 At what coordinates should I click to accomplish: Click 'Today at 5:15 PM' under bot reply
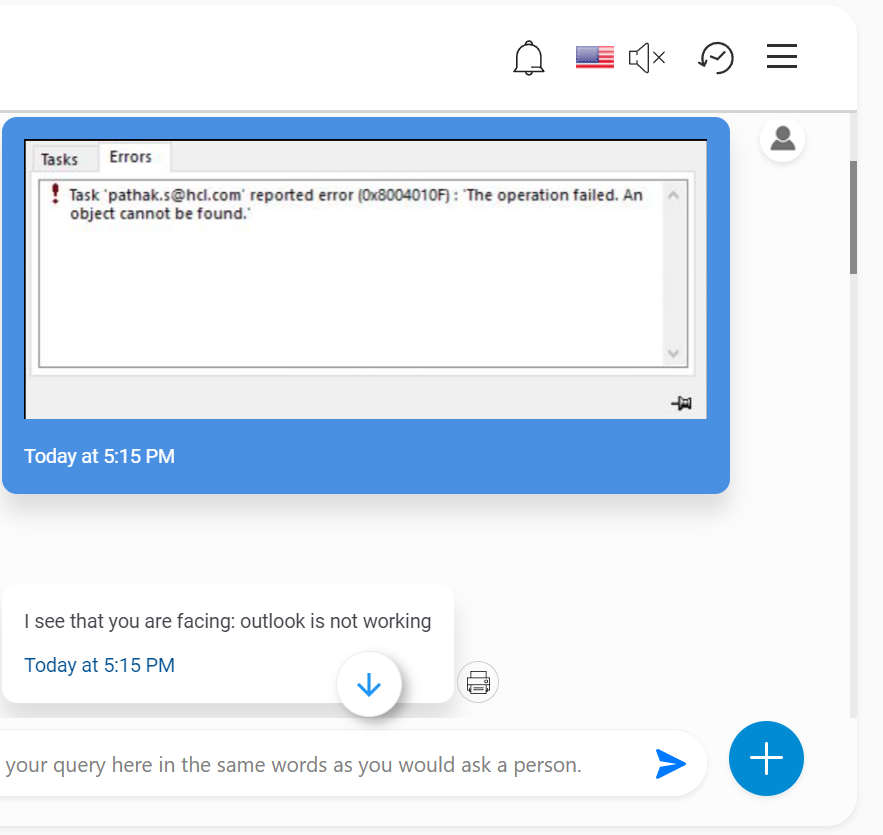[x=100, y=665]
